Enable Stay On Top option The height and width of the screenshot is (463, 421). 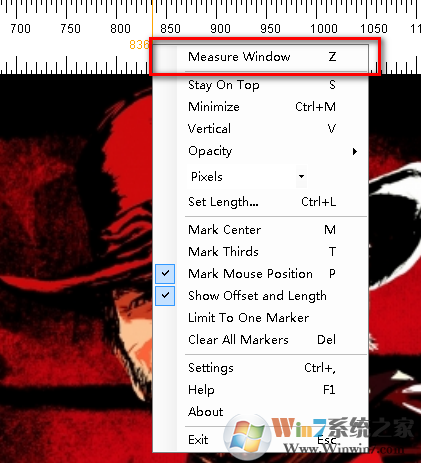[261, 85]
